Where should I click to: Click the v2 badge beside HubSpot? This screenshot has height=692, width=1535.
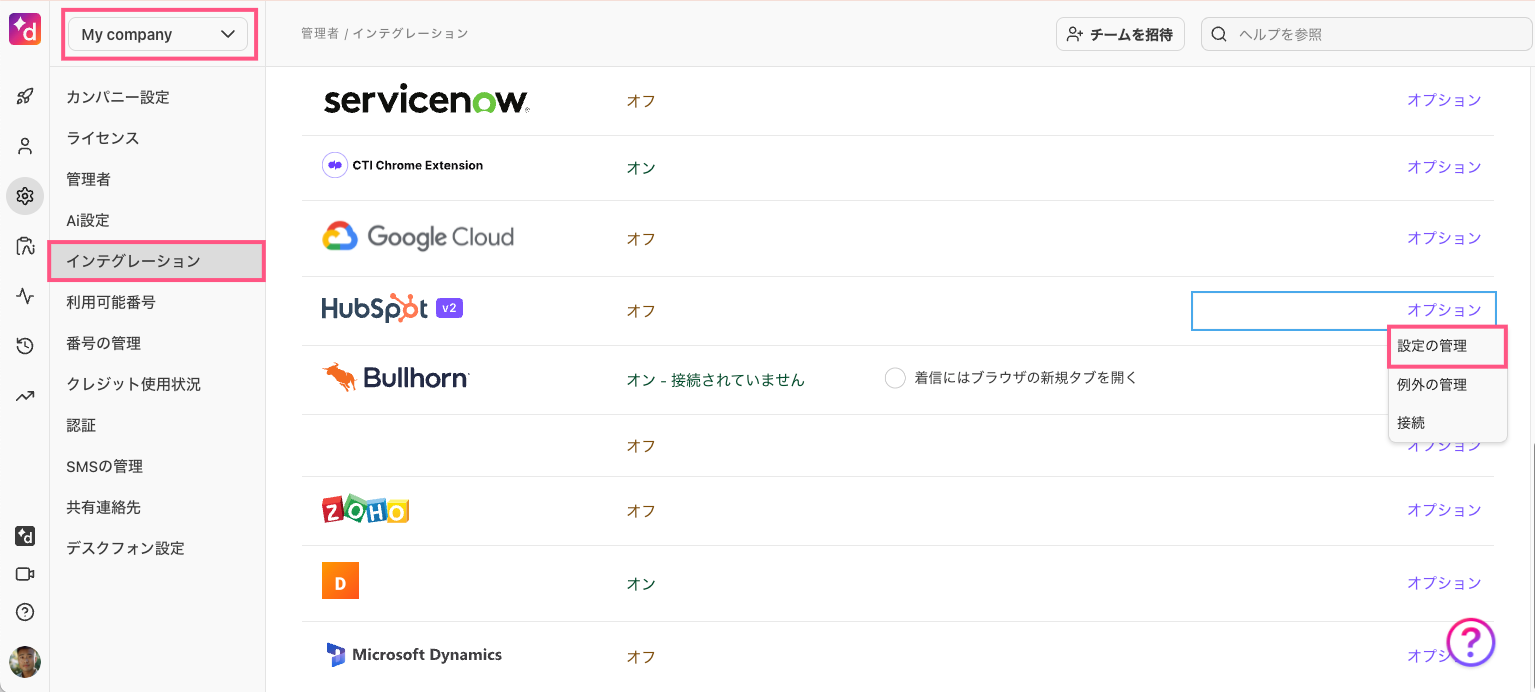(x=449, y=308)
